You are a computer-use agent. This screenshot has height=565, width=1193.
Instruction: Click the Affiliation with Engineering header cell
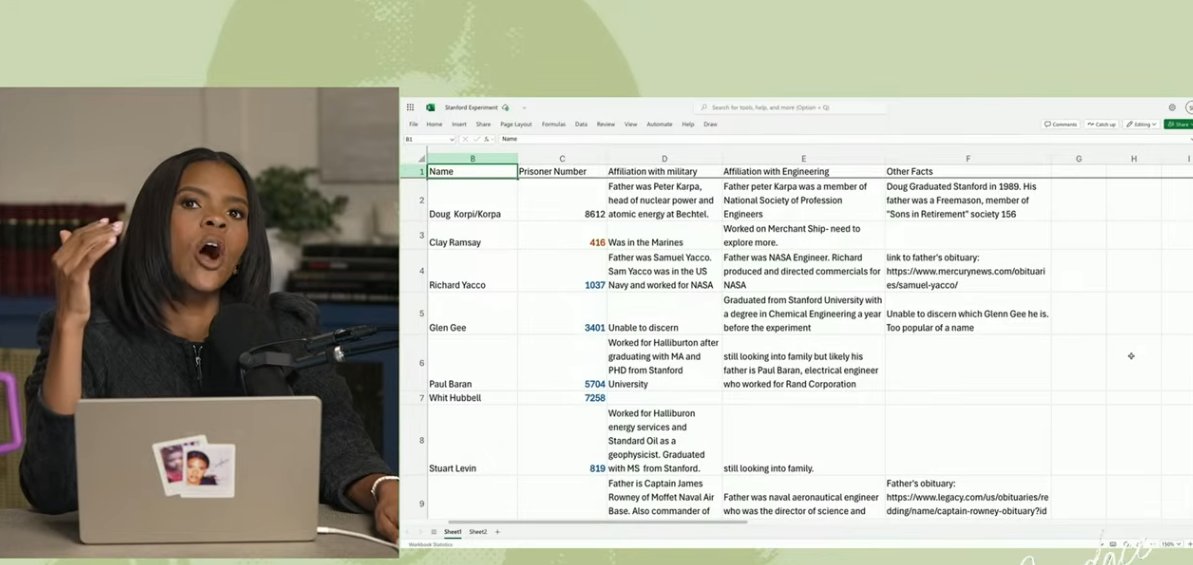[803, 171]
